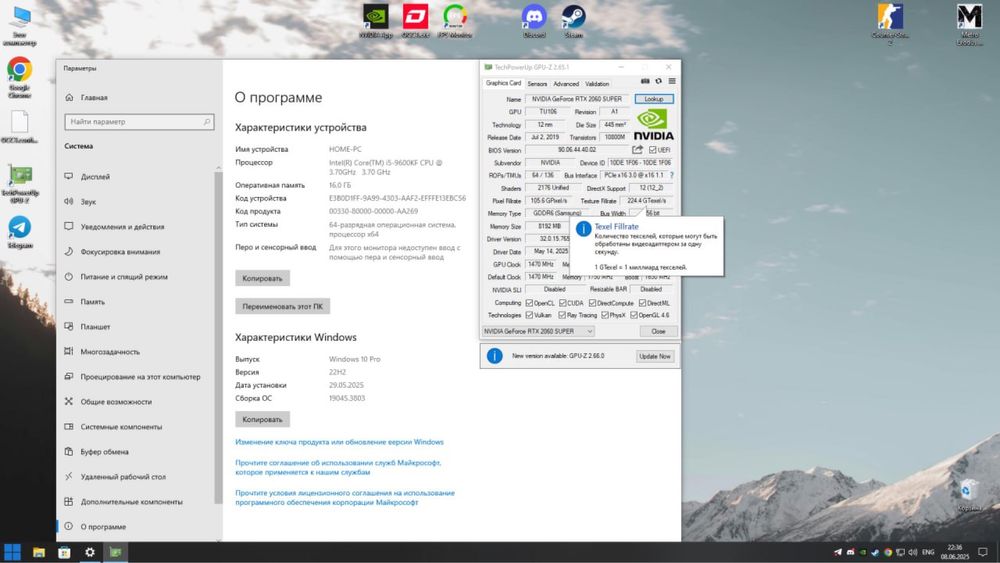Open the GPU-Z hamburger menu
The image size is (1000, 563).
pos(672,82)
